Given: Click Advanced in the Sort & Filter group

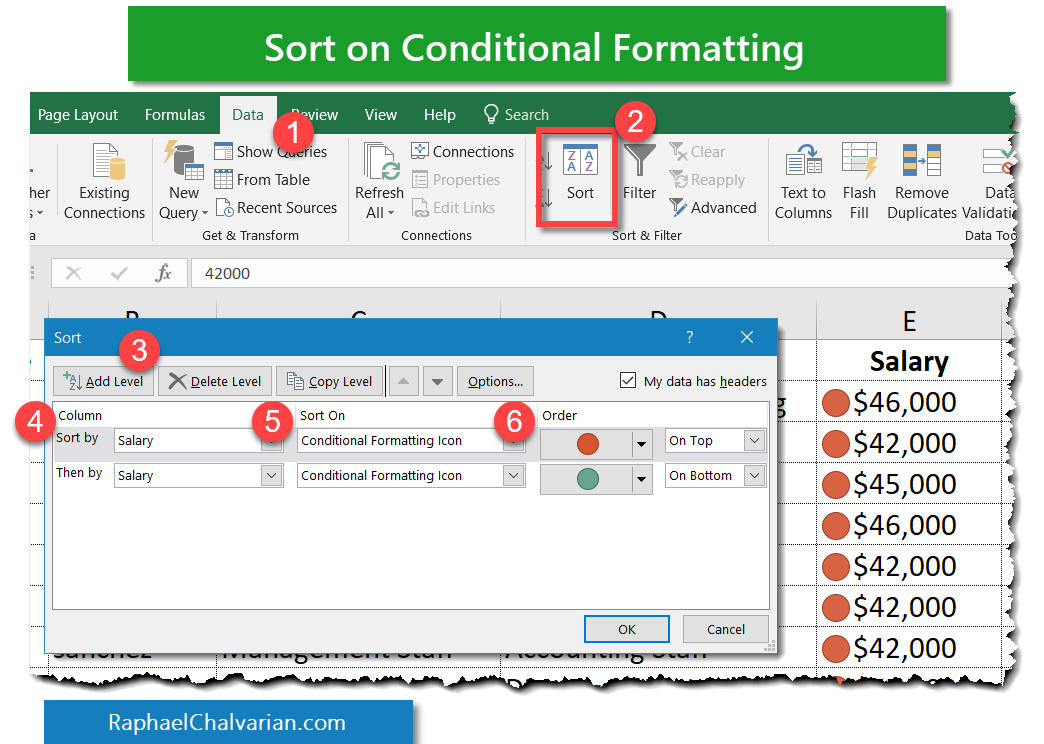Looking at the screenshot, I should (x=714, y=208).
